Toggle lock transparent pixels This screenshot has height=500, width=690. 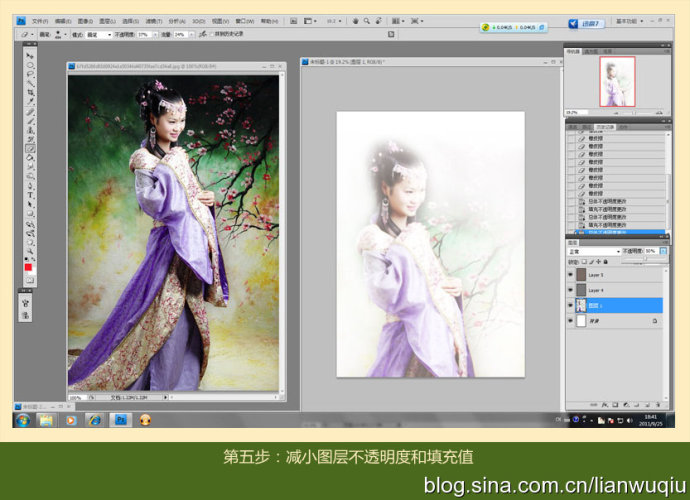point(584,261)
